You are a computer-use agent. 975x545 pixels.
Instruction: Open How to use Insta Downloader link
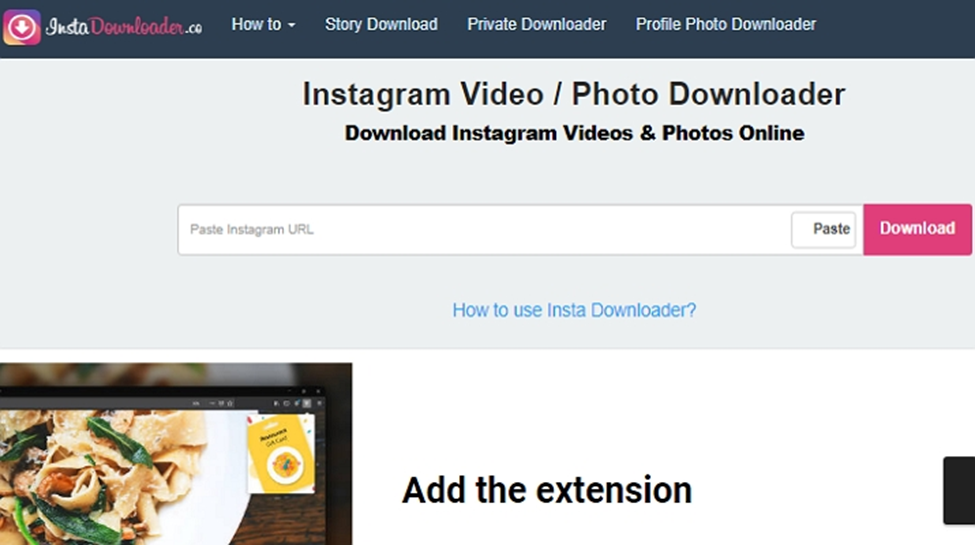[x=574, y=310]
